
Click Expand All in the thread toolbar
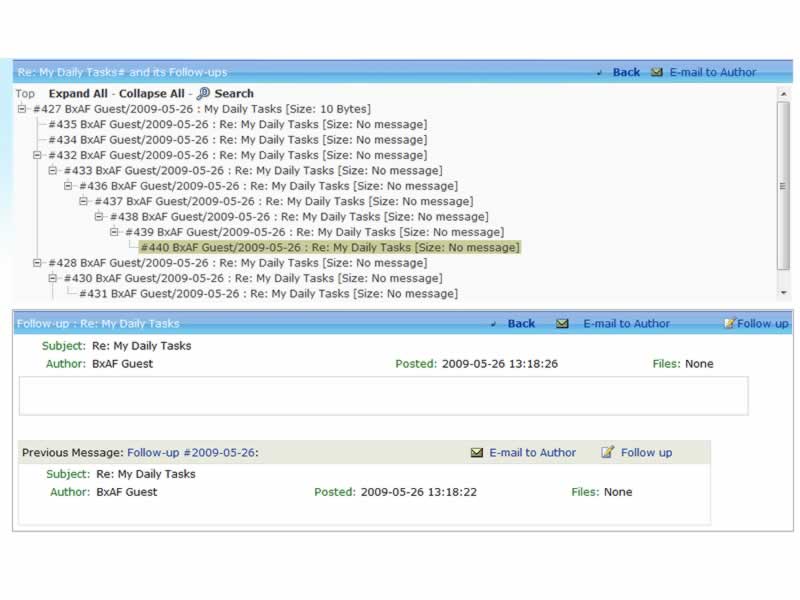pyautogui.click(x=78, y=94)
